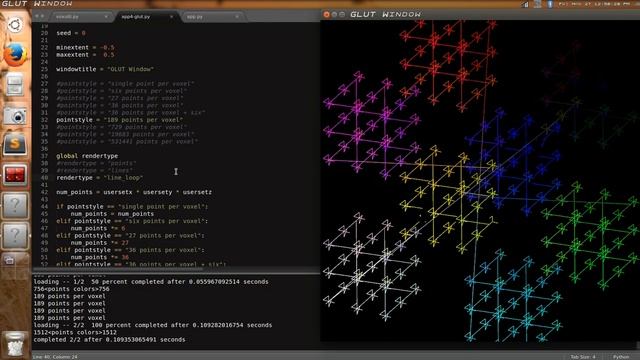Click the GLUT Window title bar
640x360 pixels.
tap(480, 14)
